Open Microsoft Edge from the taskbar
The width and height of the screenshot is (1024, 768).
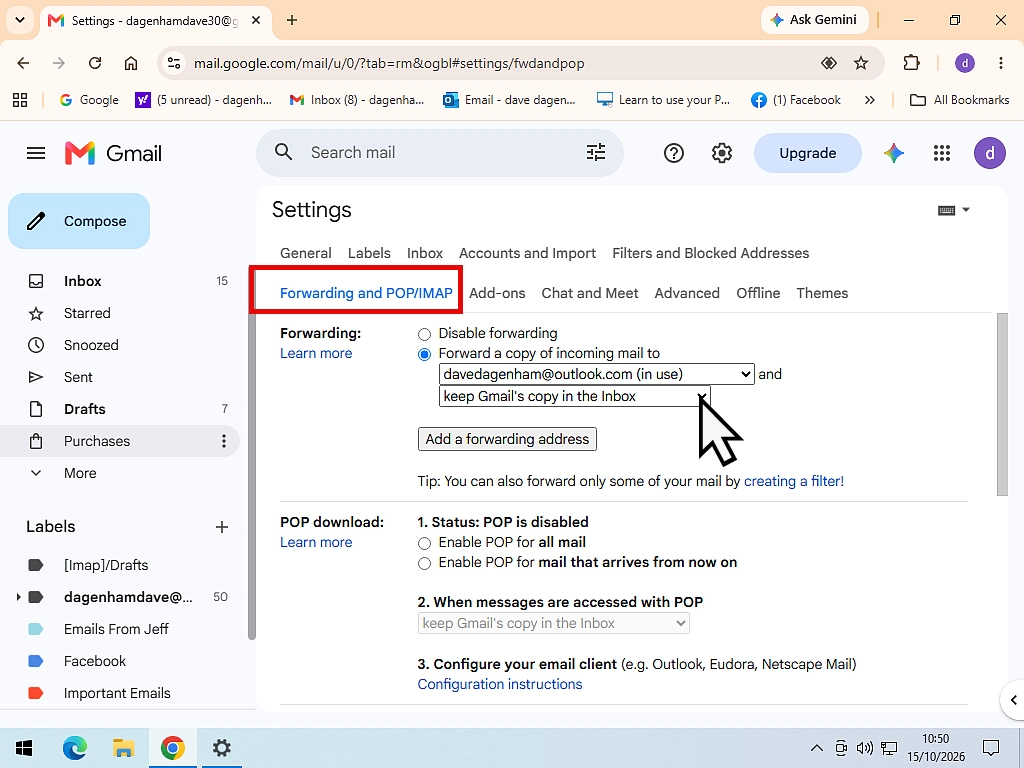74,748
